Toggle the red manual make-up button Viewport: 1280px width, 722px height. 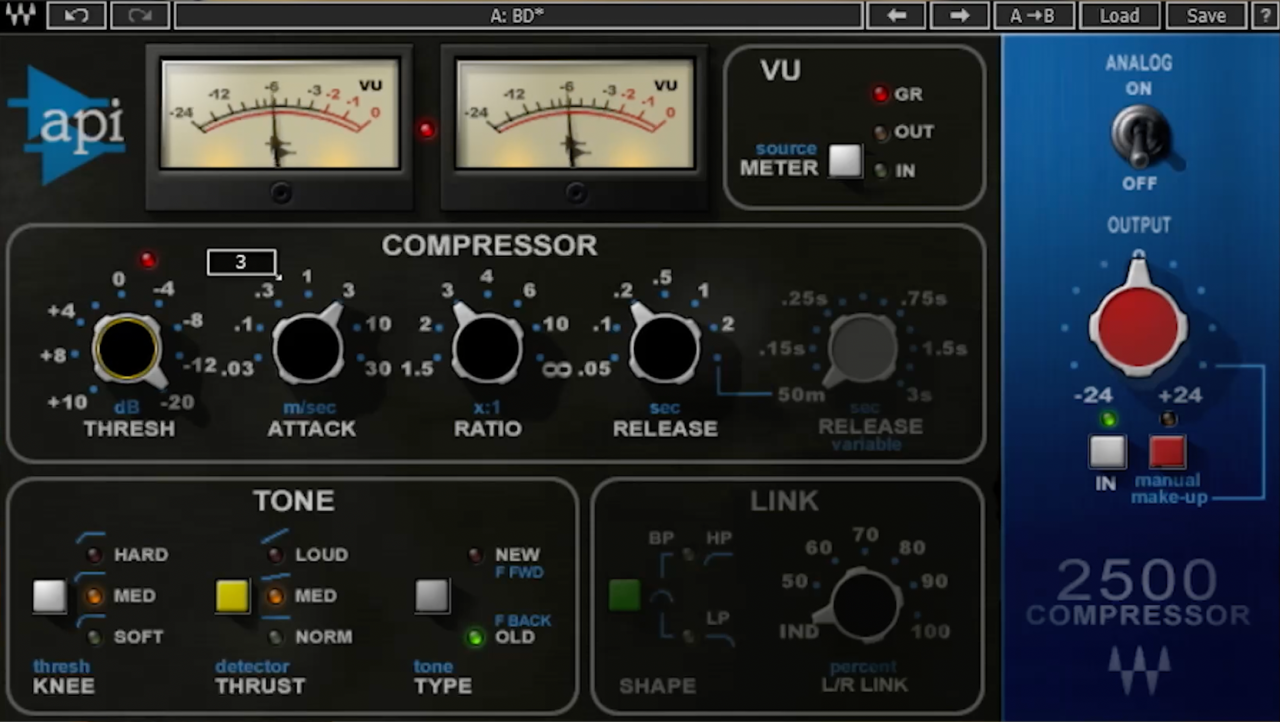coord(1167,452)
